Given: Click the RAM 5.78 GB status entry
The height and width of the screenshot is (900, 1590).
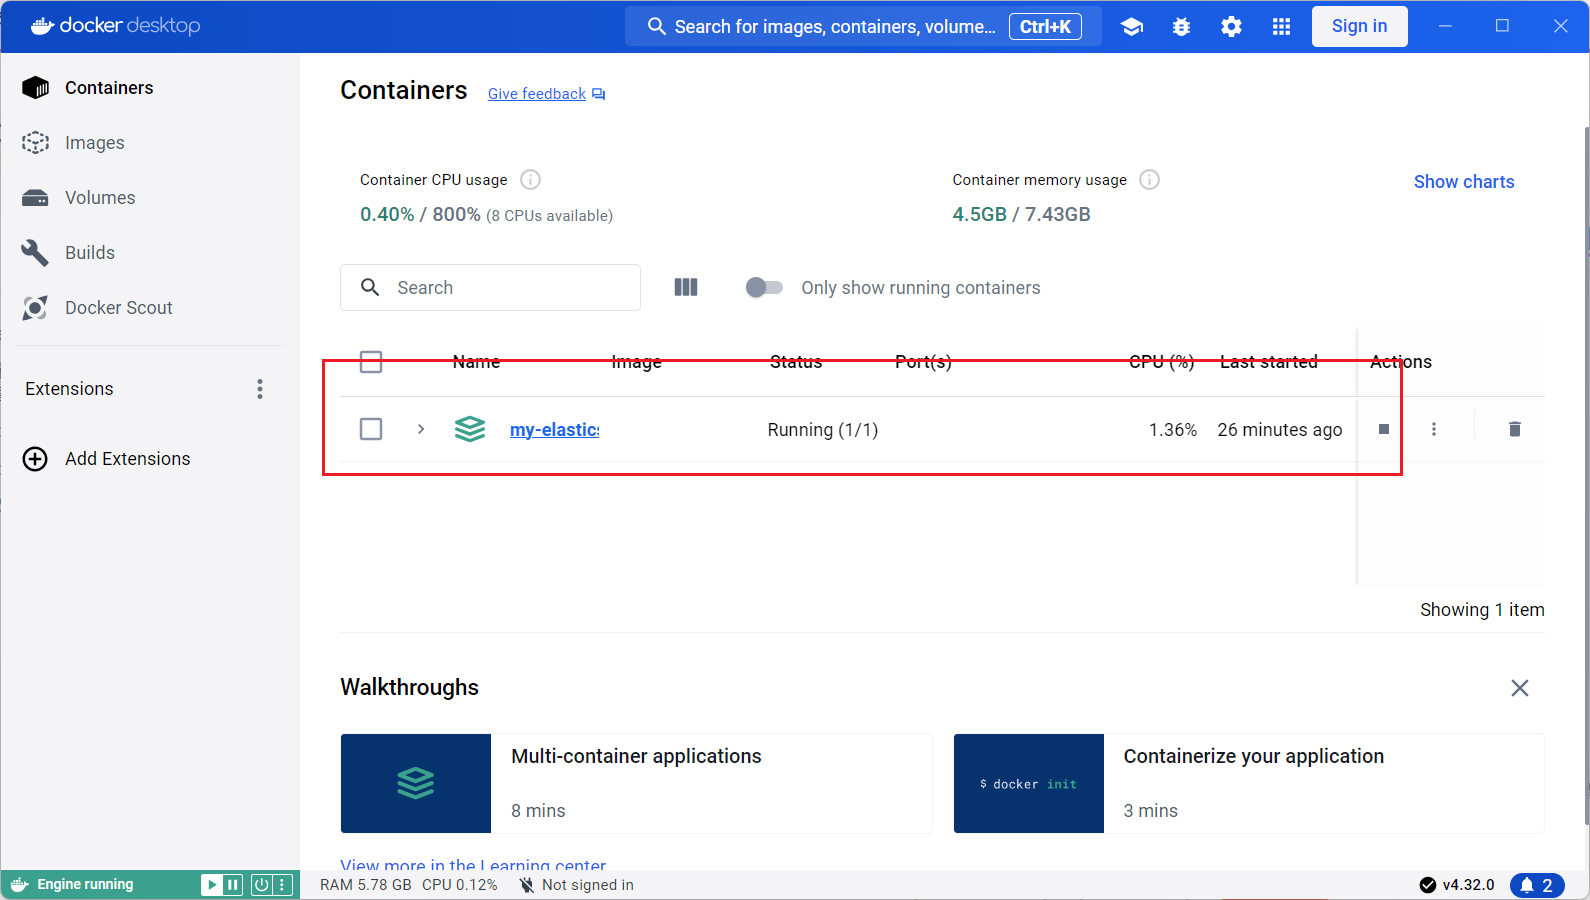Looking at the screenshot, I should pyautogui.click(x=365, y=885).
